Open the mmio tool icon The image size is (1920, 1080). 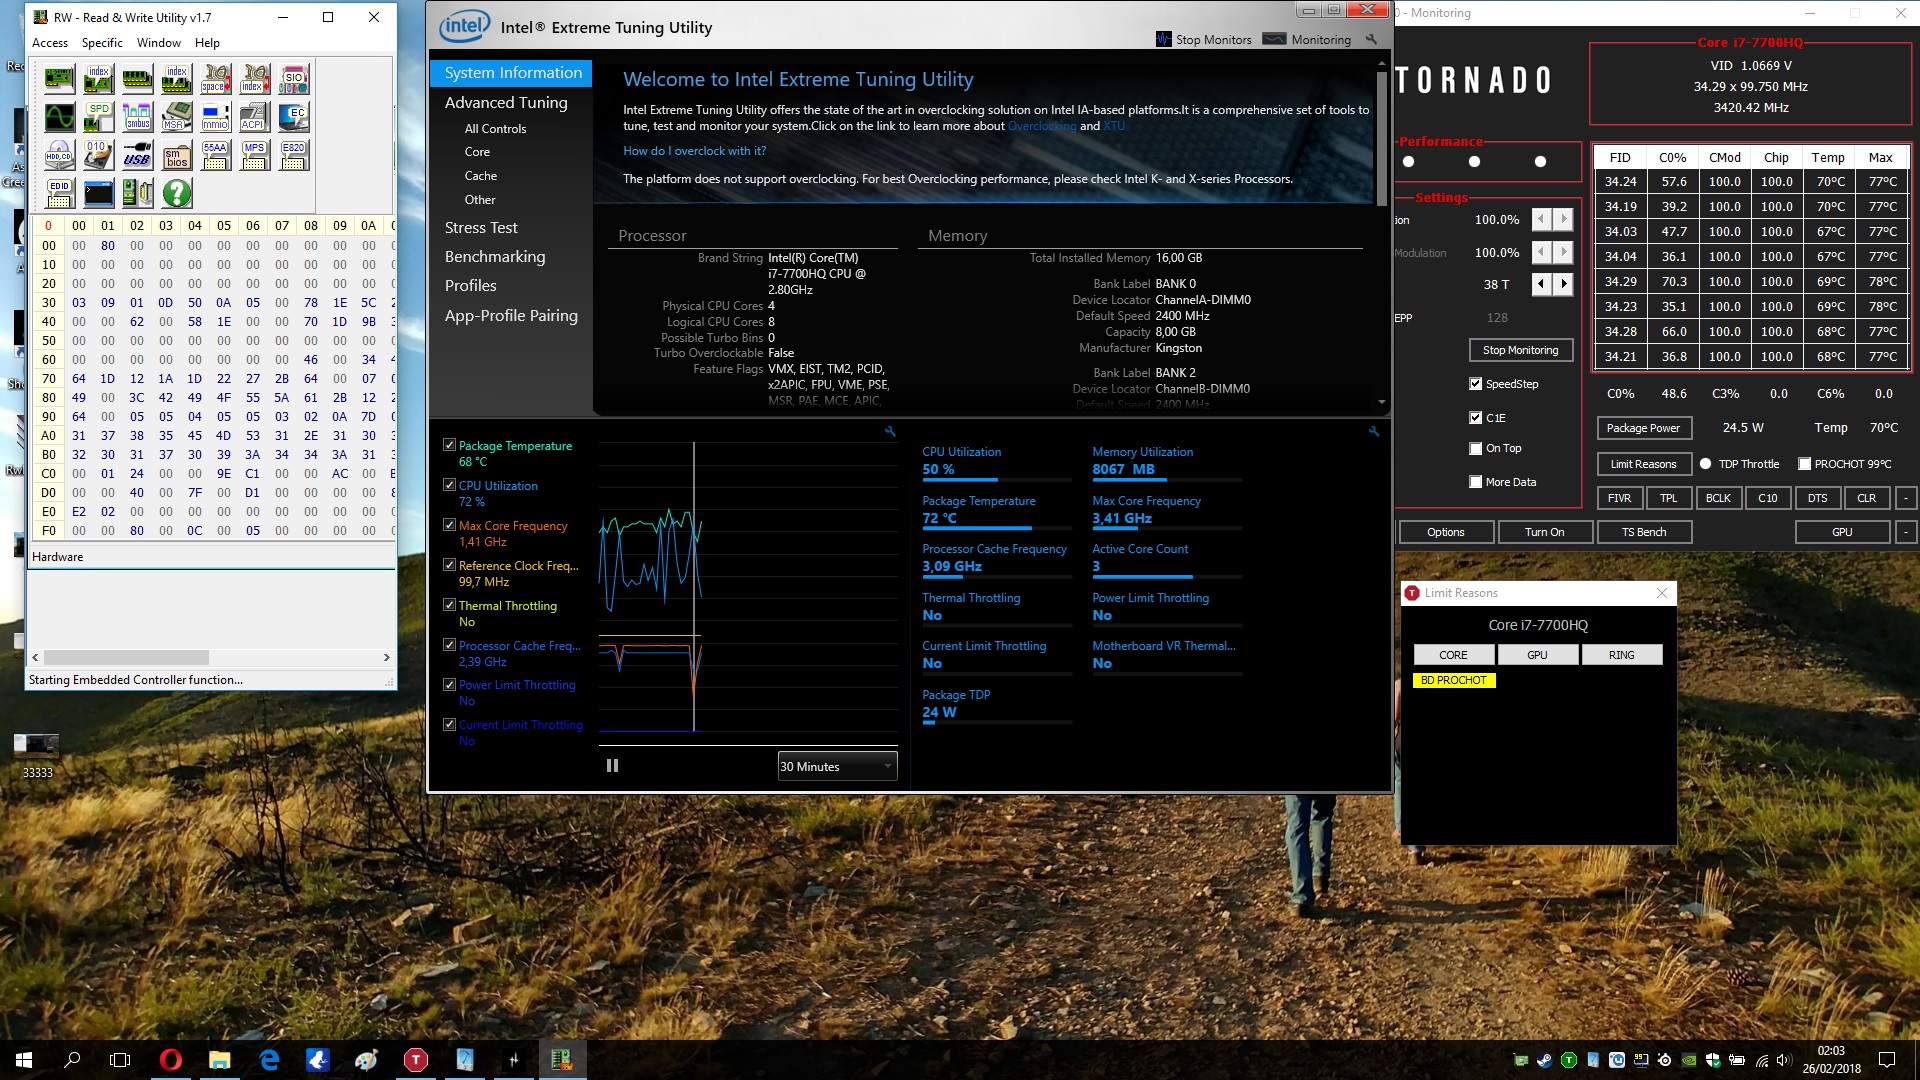pyautogui.click(x=215, y=117)
